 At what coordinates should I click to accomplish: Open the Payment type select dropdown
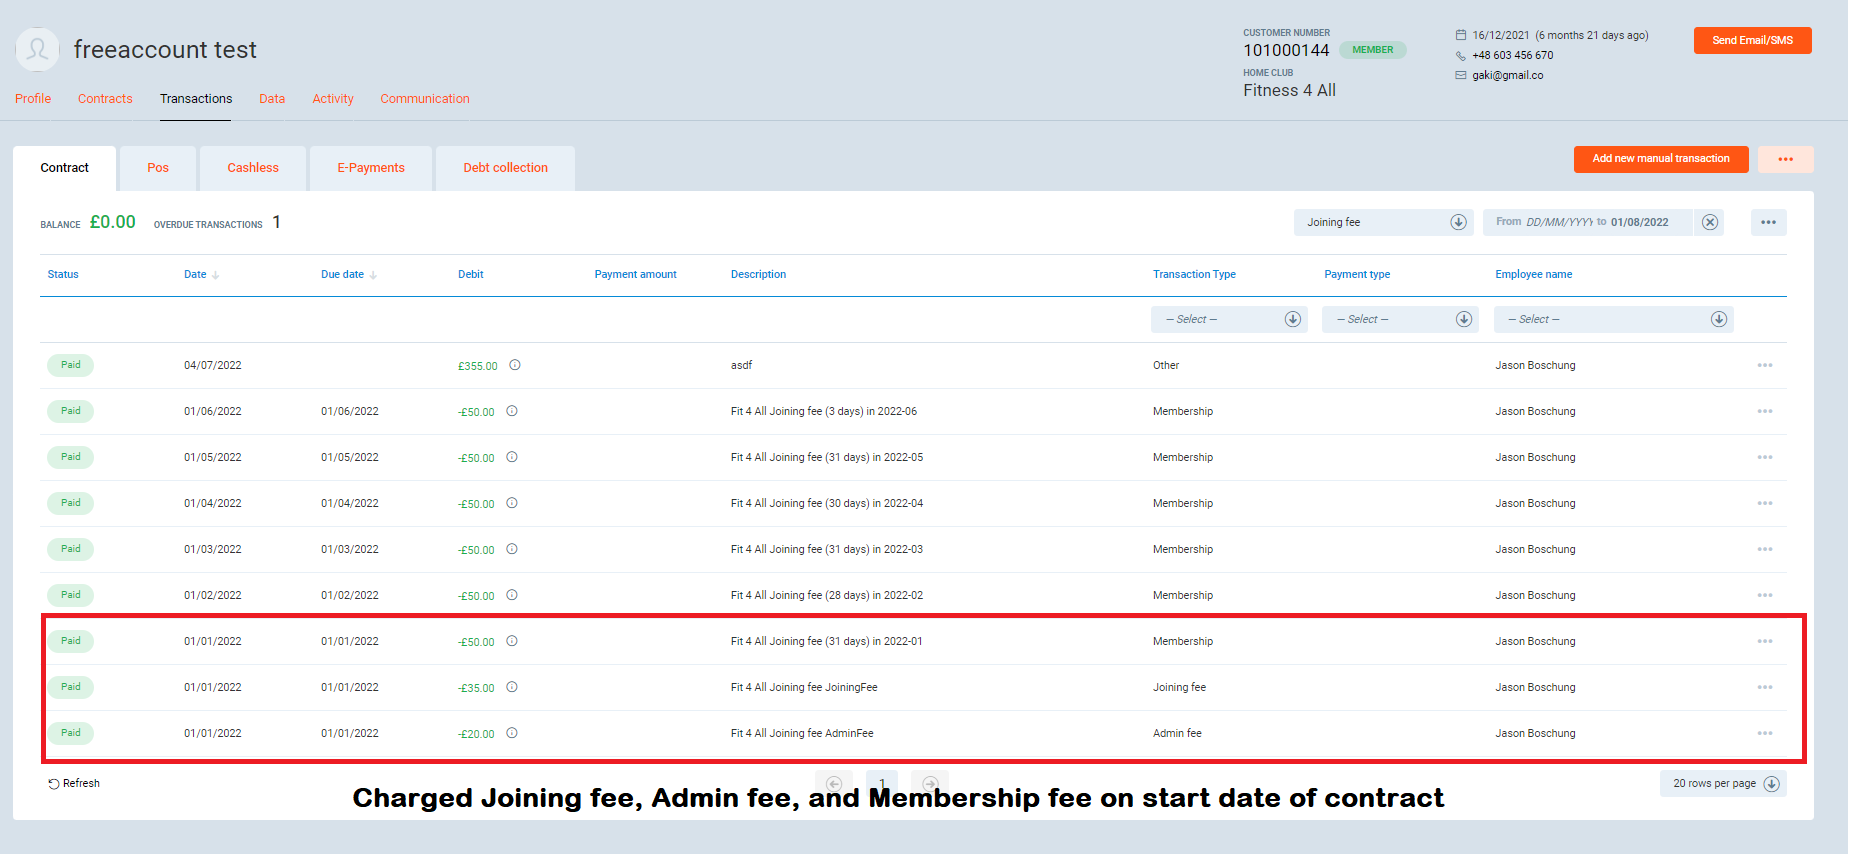(1463, 319)
